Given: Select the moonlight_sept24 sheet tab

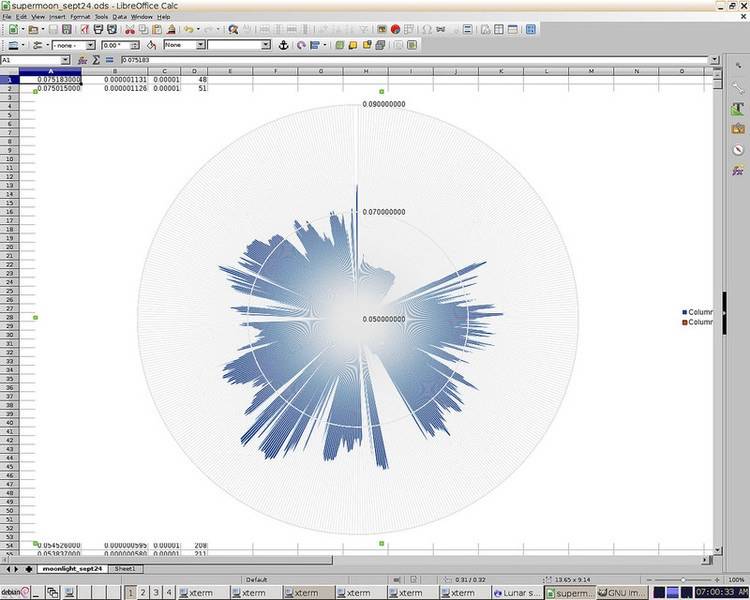Looking at the screenshot, I should pos(72,569).
